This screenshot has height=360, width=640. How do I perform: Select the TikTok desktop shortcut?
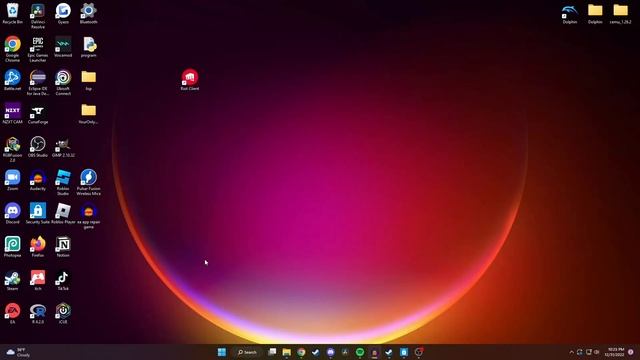pos(63,280)
